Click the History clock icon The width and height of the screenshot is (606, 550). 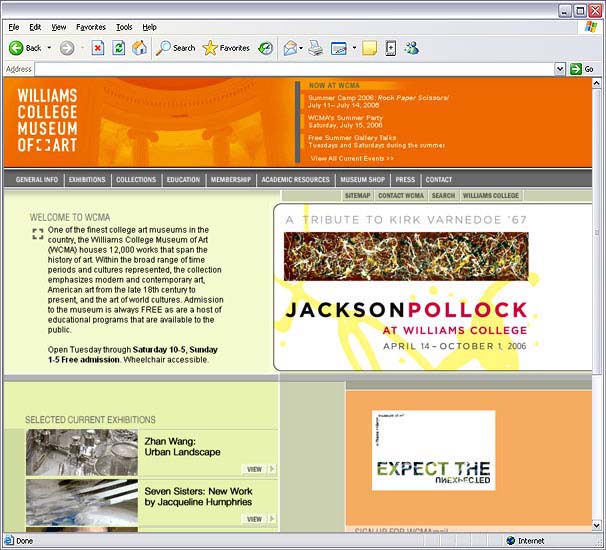pos(266,48)
